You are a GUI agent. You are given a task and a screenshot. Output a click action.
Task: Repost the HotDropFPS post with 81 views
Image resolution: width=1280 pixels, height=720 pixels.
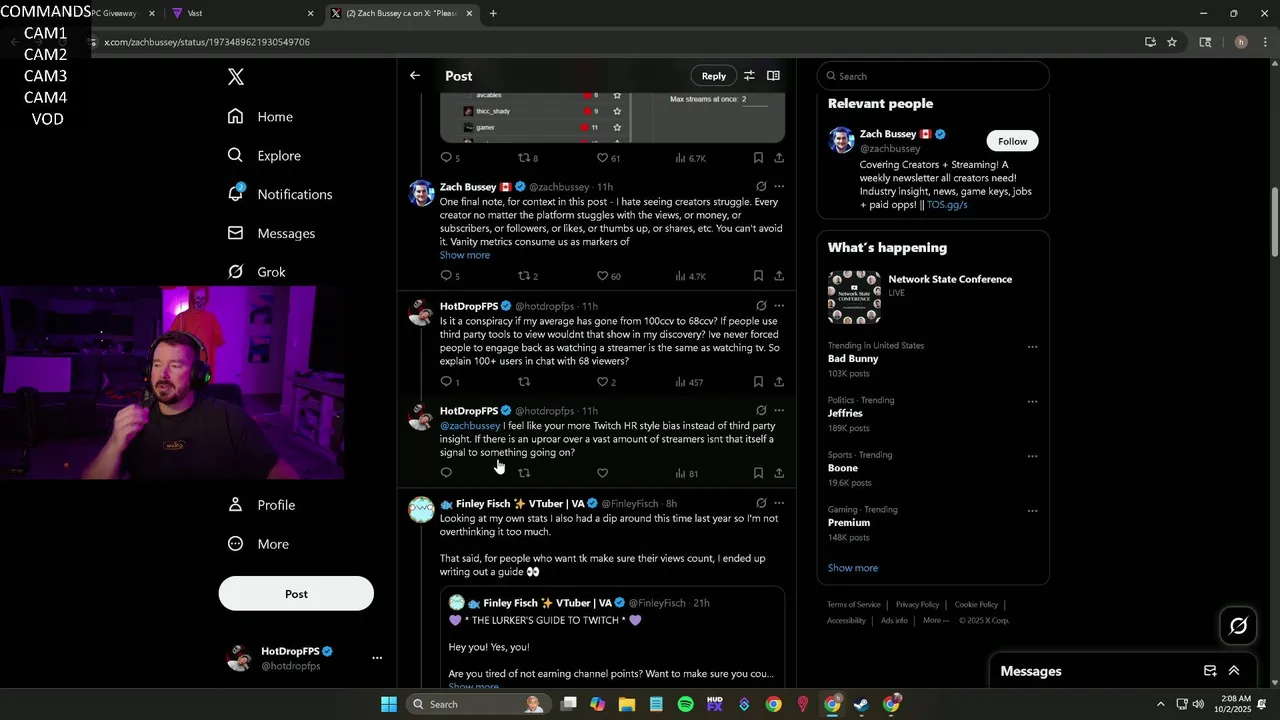(x=524, y=473)
